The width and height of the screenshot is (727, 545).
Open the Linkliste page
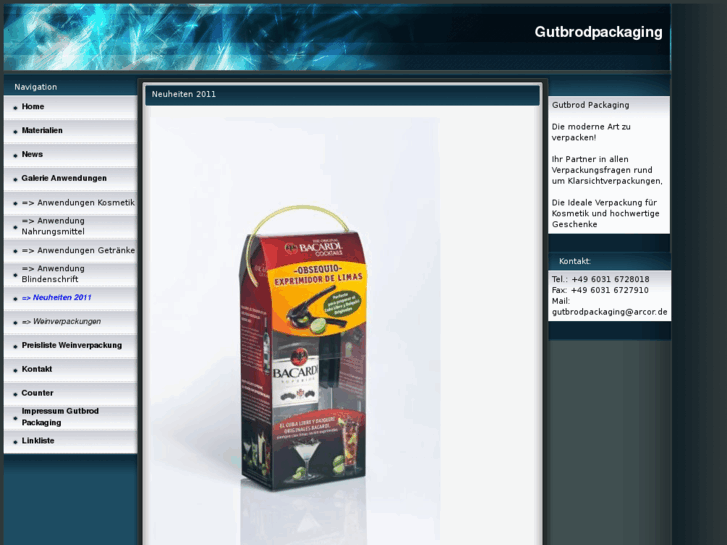pyautogui.click(x=38, y=441)
